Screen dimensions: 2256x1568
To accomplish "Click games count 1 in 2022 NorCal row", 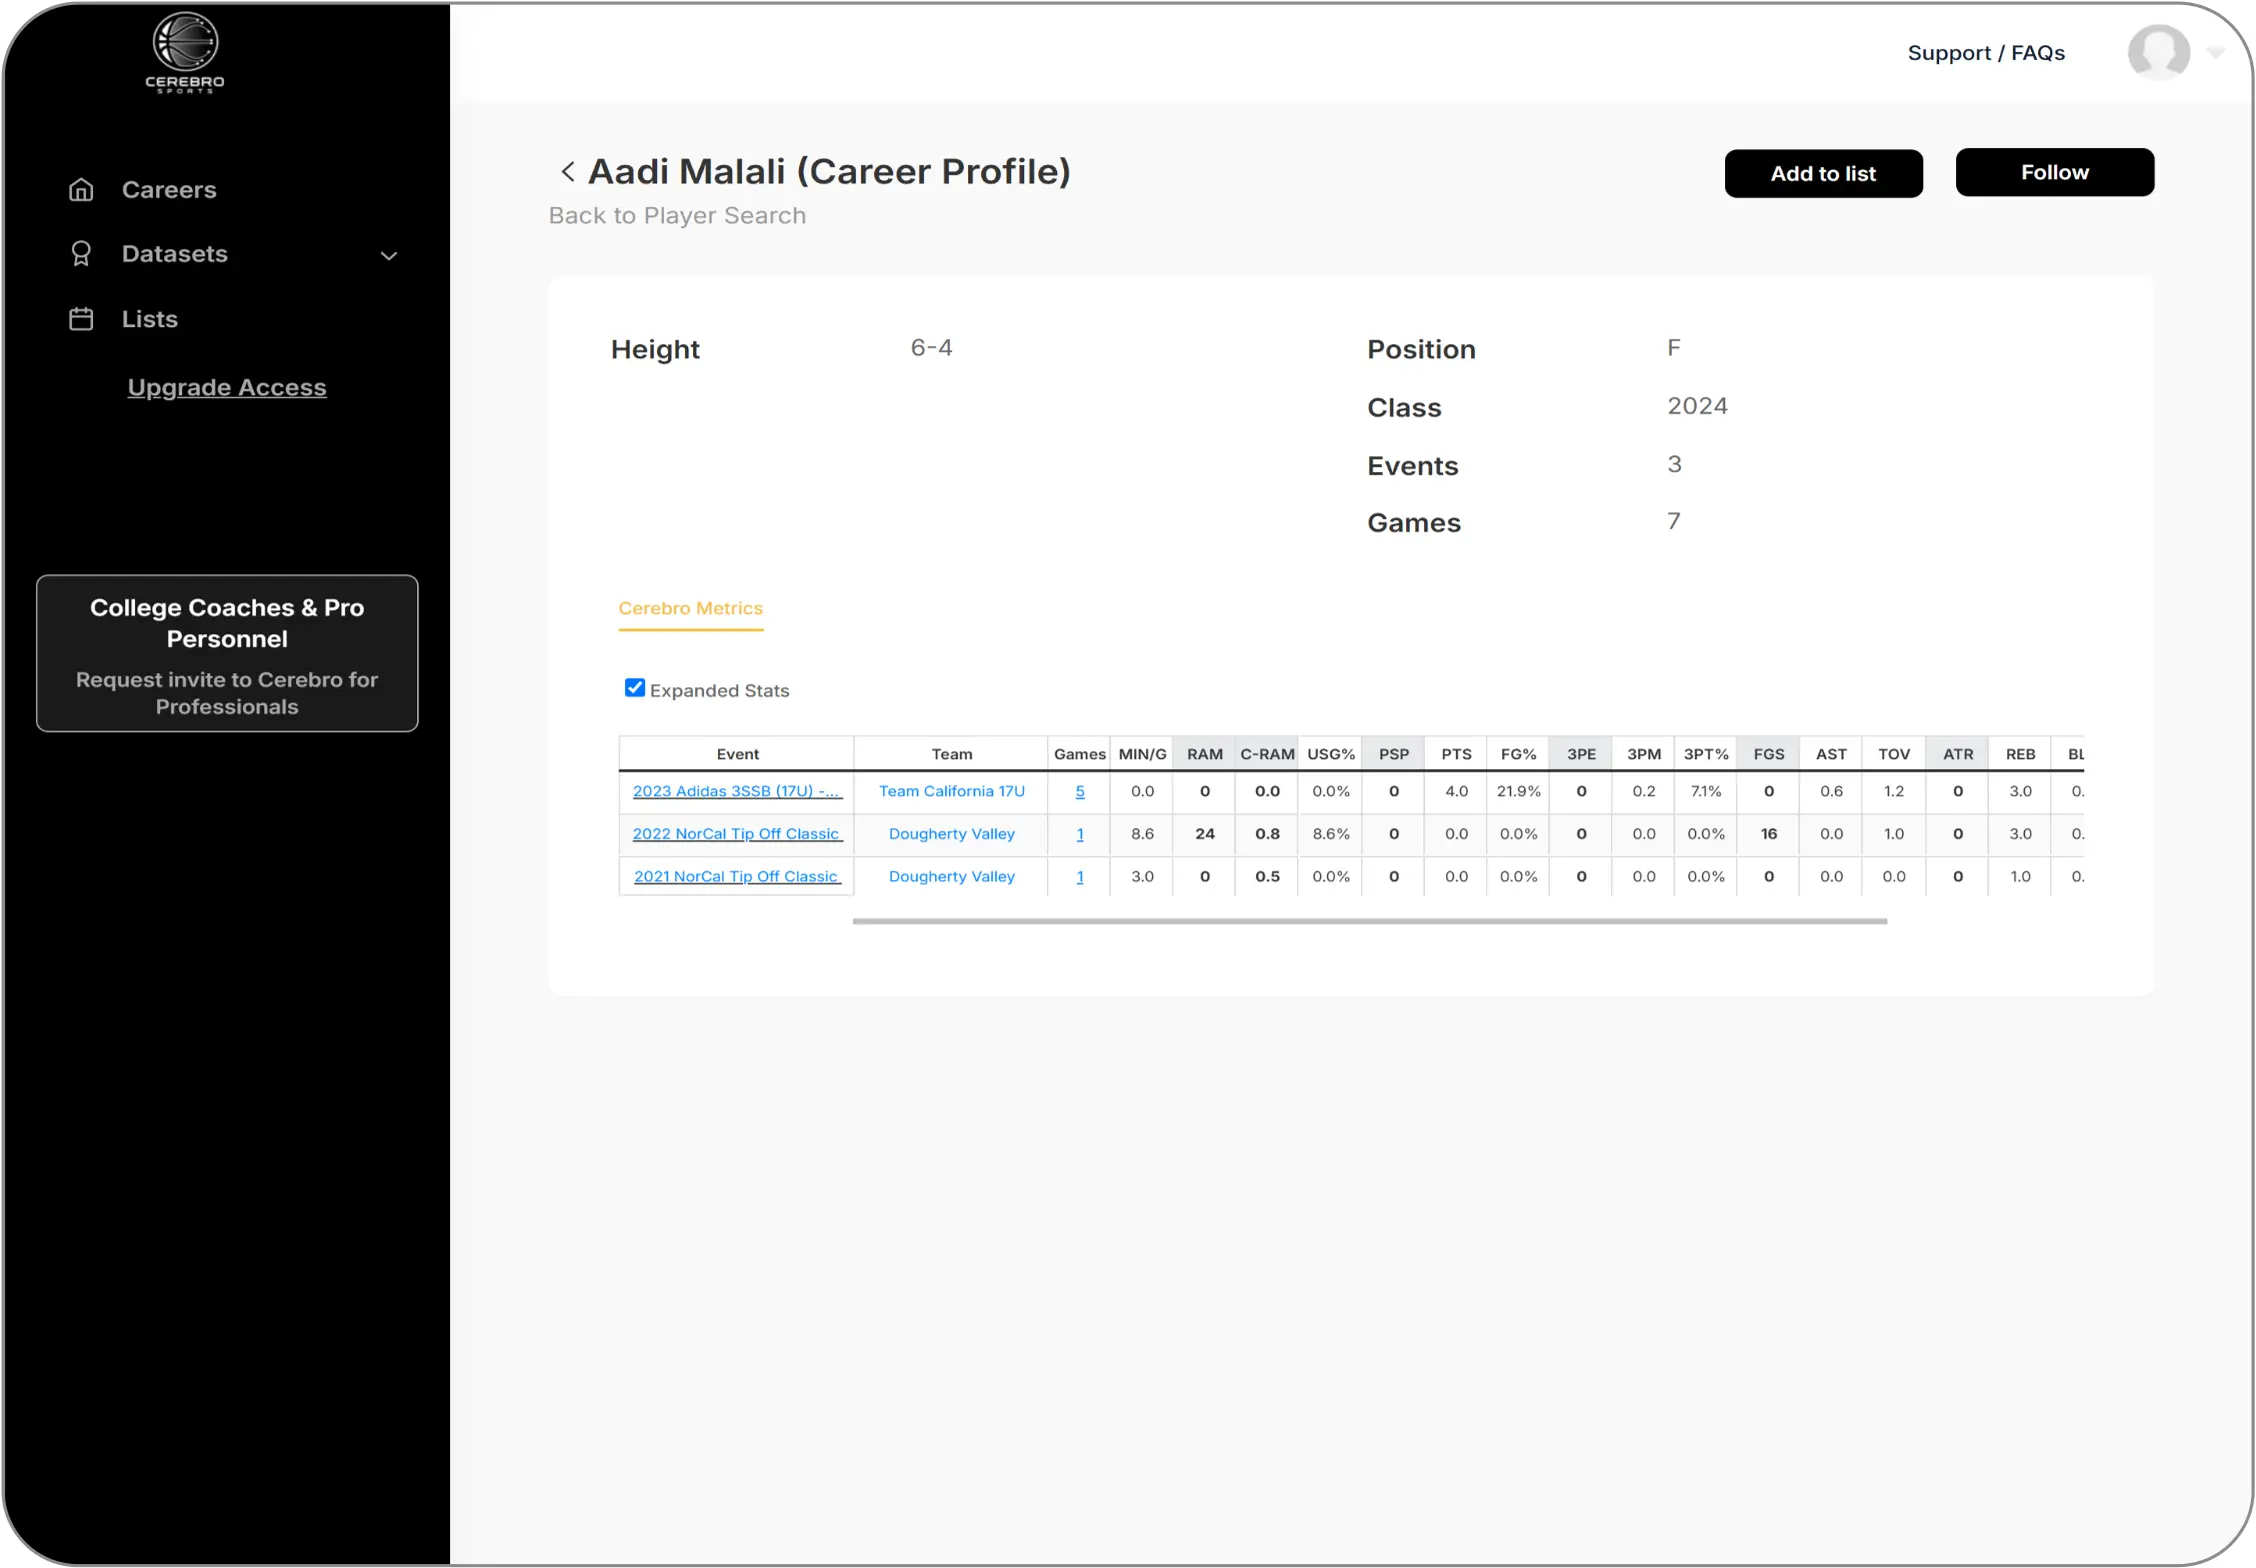I will tap(1080, 834).
